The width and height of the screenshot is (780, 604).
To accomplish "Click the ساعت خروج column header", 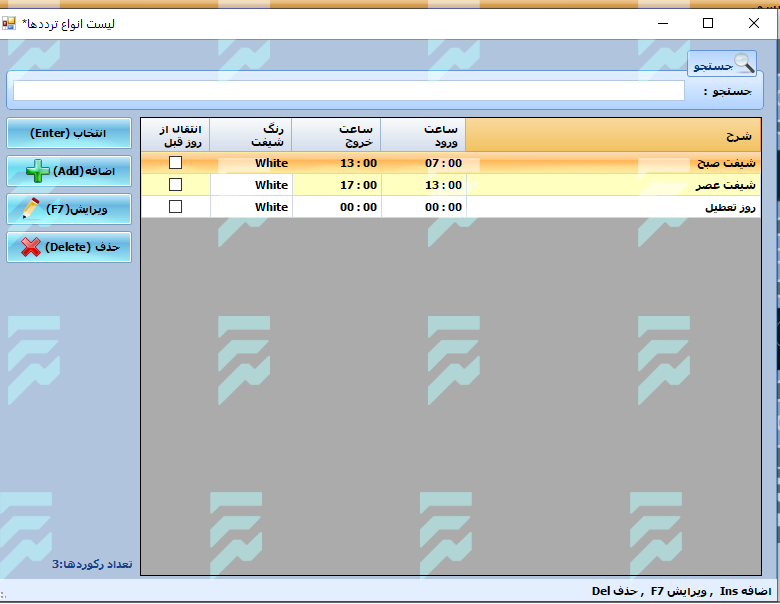I will [x=336, y=135].
